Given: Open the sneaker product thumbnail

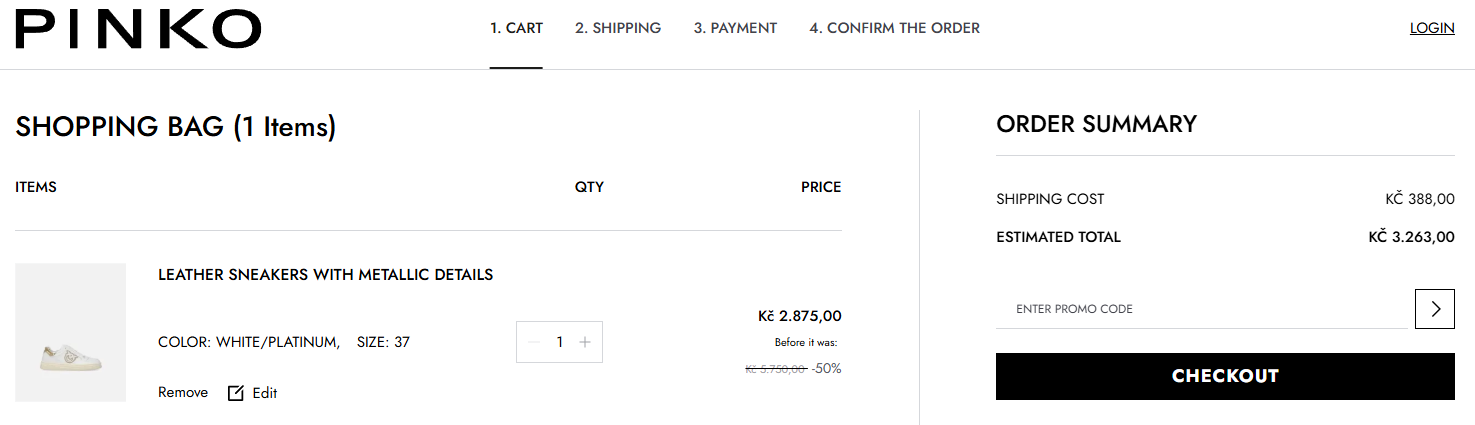Looking at the screenshot, I should [x=70, y=332].
